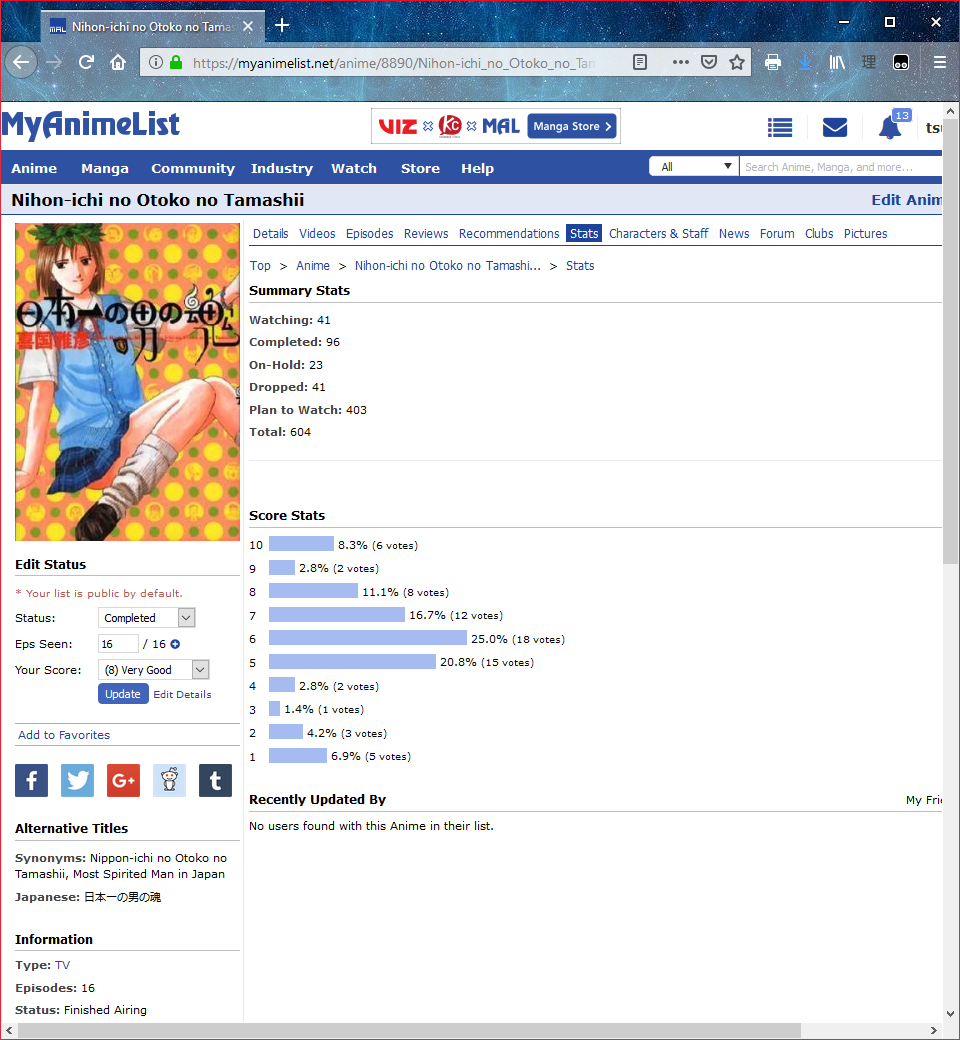
Task: Click the MyAnimeList logo
Action: coord(91,125)
